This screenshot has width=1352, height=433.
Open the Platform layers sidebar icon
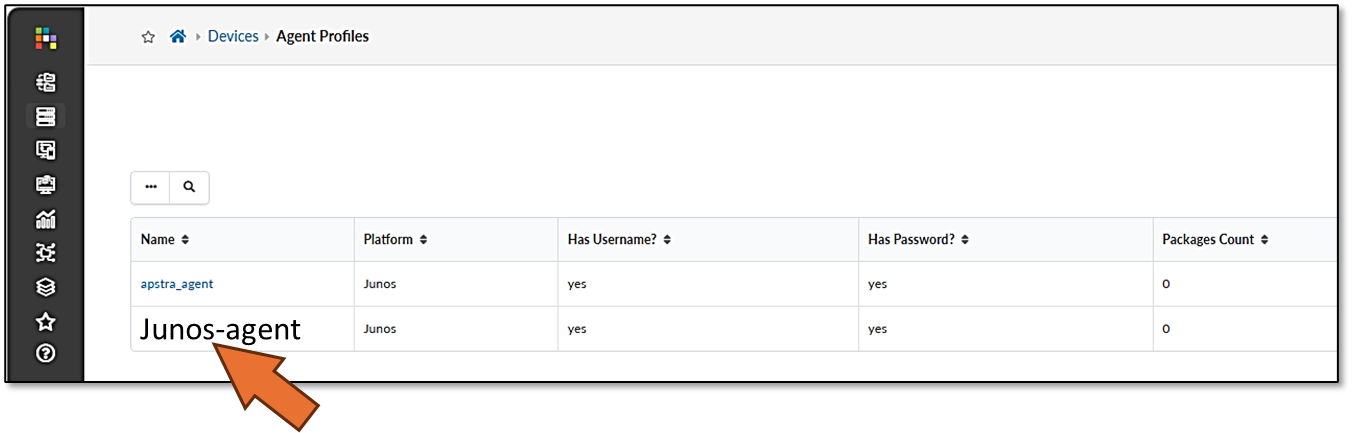click(x=45, y=287)
